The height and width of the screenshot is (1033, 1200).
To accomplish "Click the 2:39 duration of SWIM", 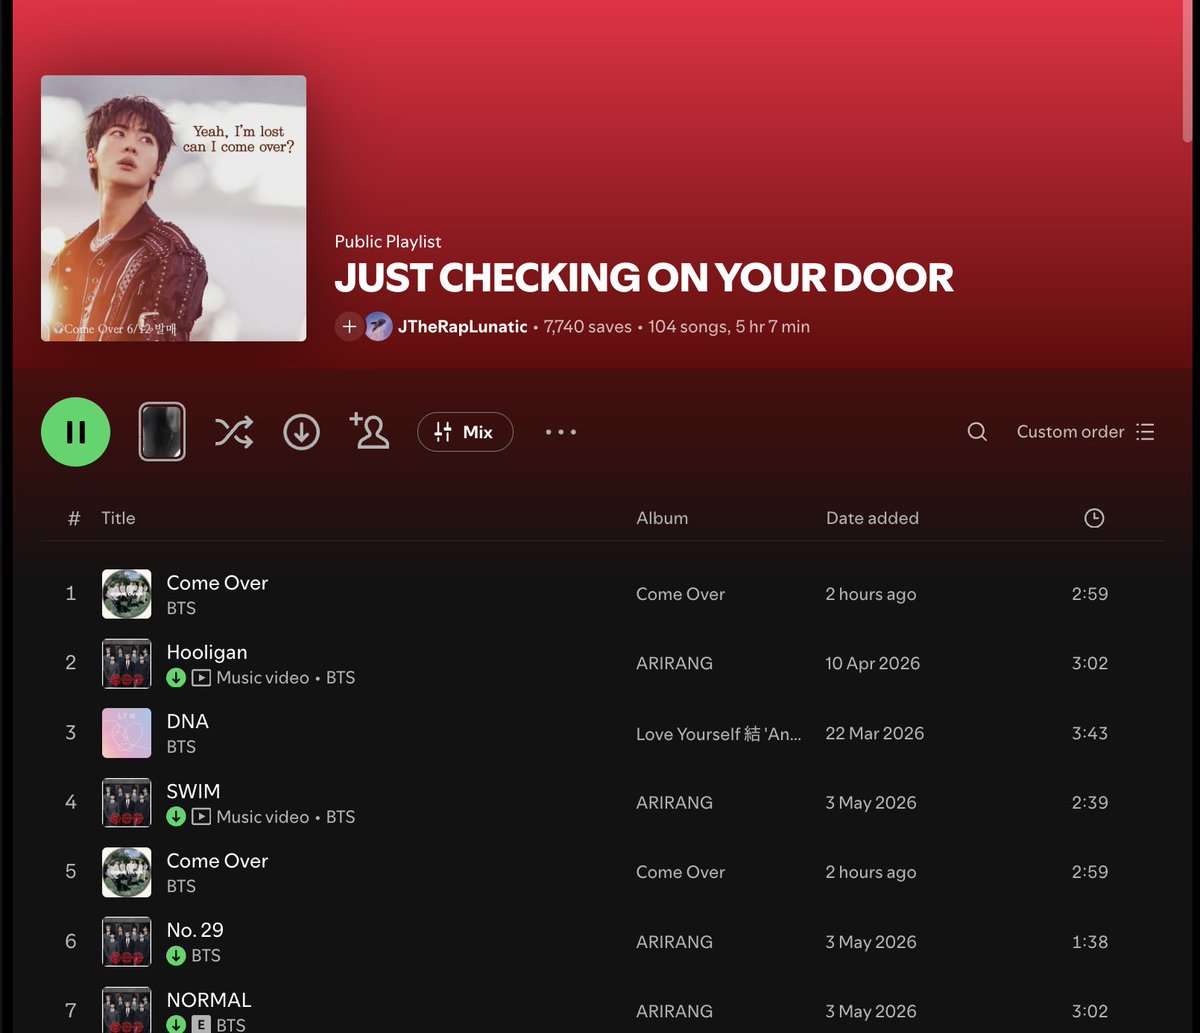I will point(1090,802).
